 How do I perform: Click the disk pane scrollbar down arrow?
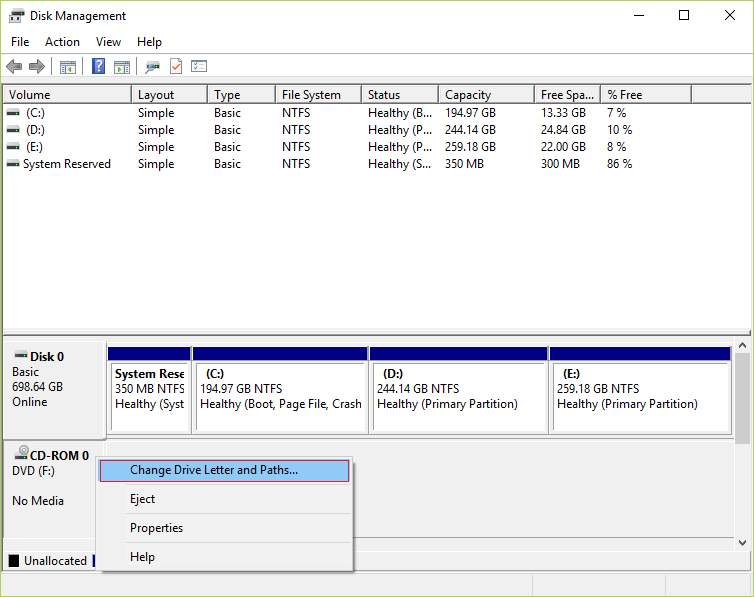click(x=742, y=542)
